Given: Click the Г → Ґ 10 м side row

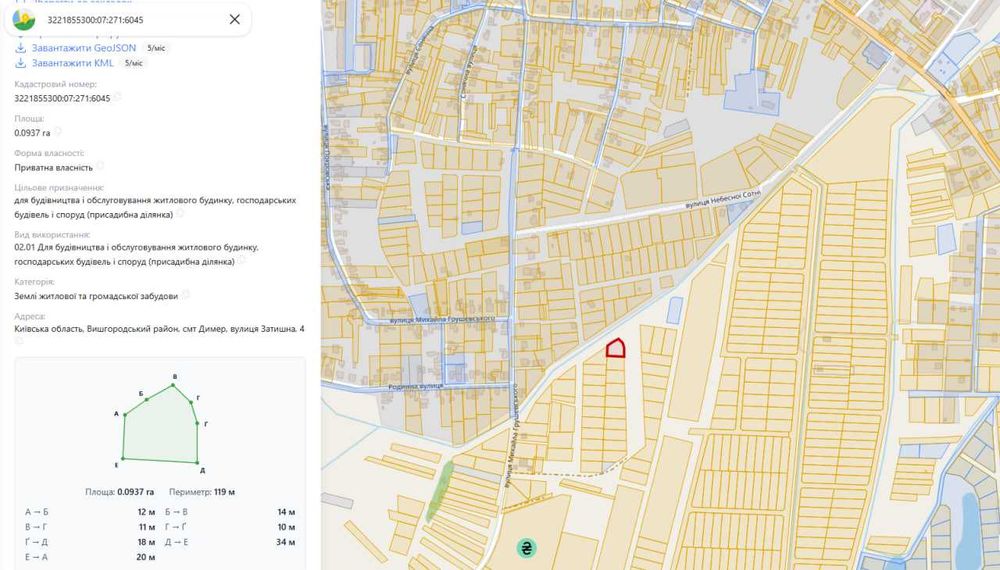Looking at the screenshot, I should 230,527.
